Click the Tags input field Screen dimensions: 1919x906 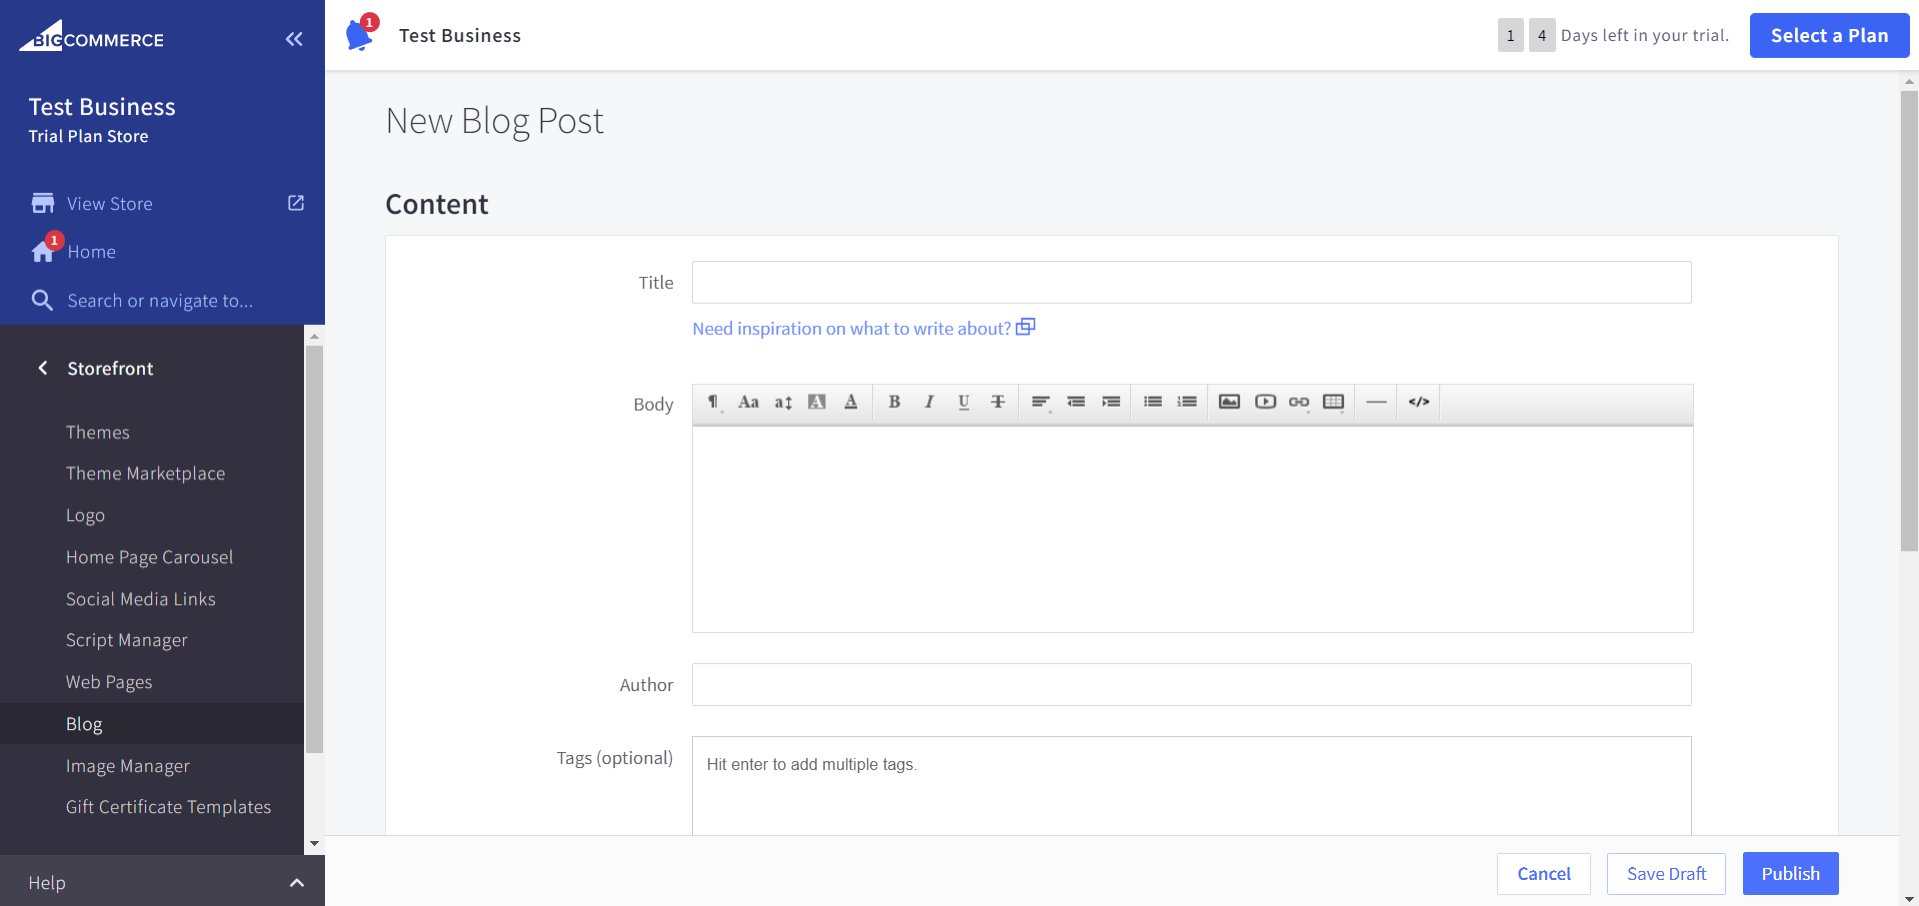(x=1192, y=786)
